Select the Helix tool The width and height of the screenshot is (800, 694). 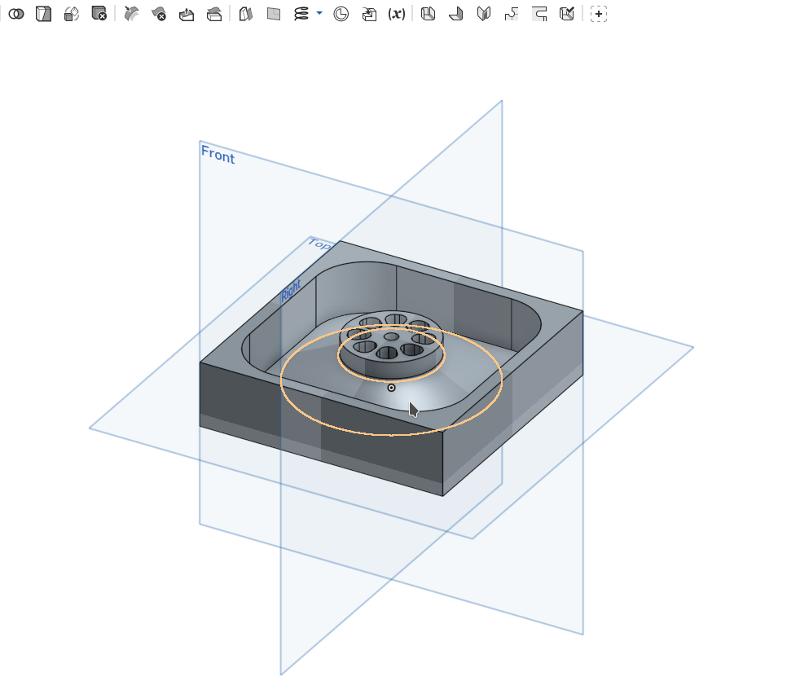[x=301, y=14]
